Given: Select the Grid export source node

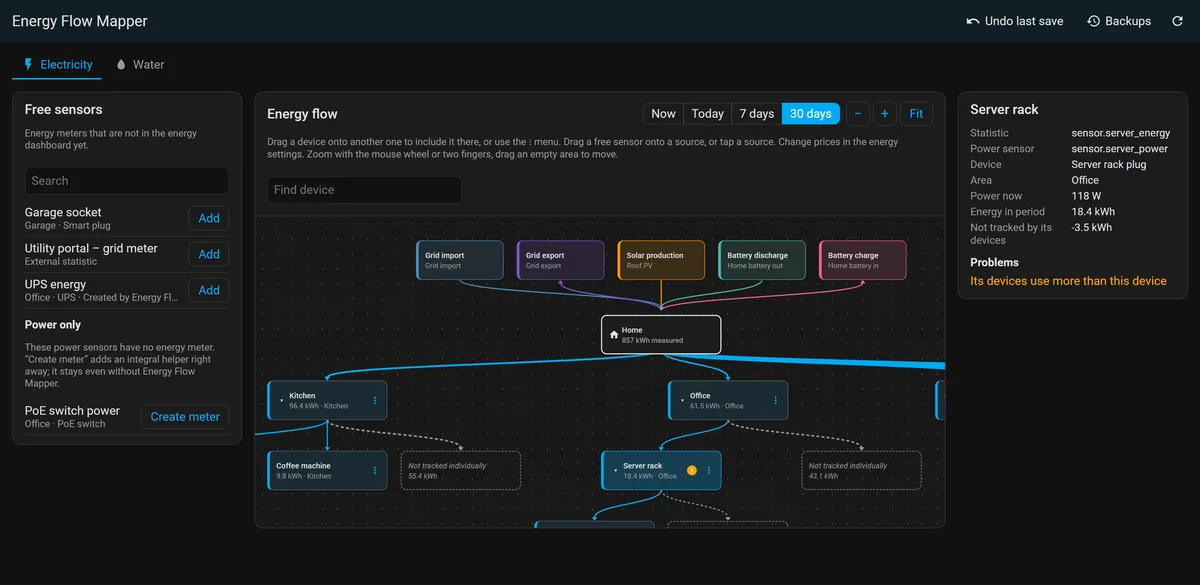Looking at the screenshot, I should click(561, 260).
